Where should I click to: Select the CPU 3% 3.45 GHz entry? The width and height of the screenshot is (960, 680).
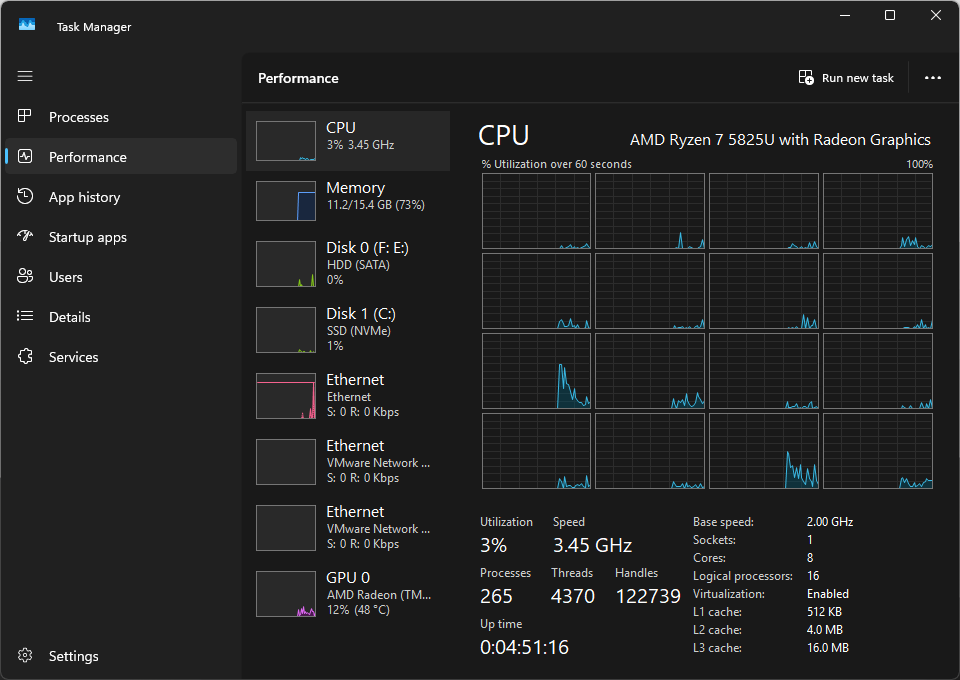click(x=348, y=141)
